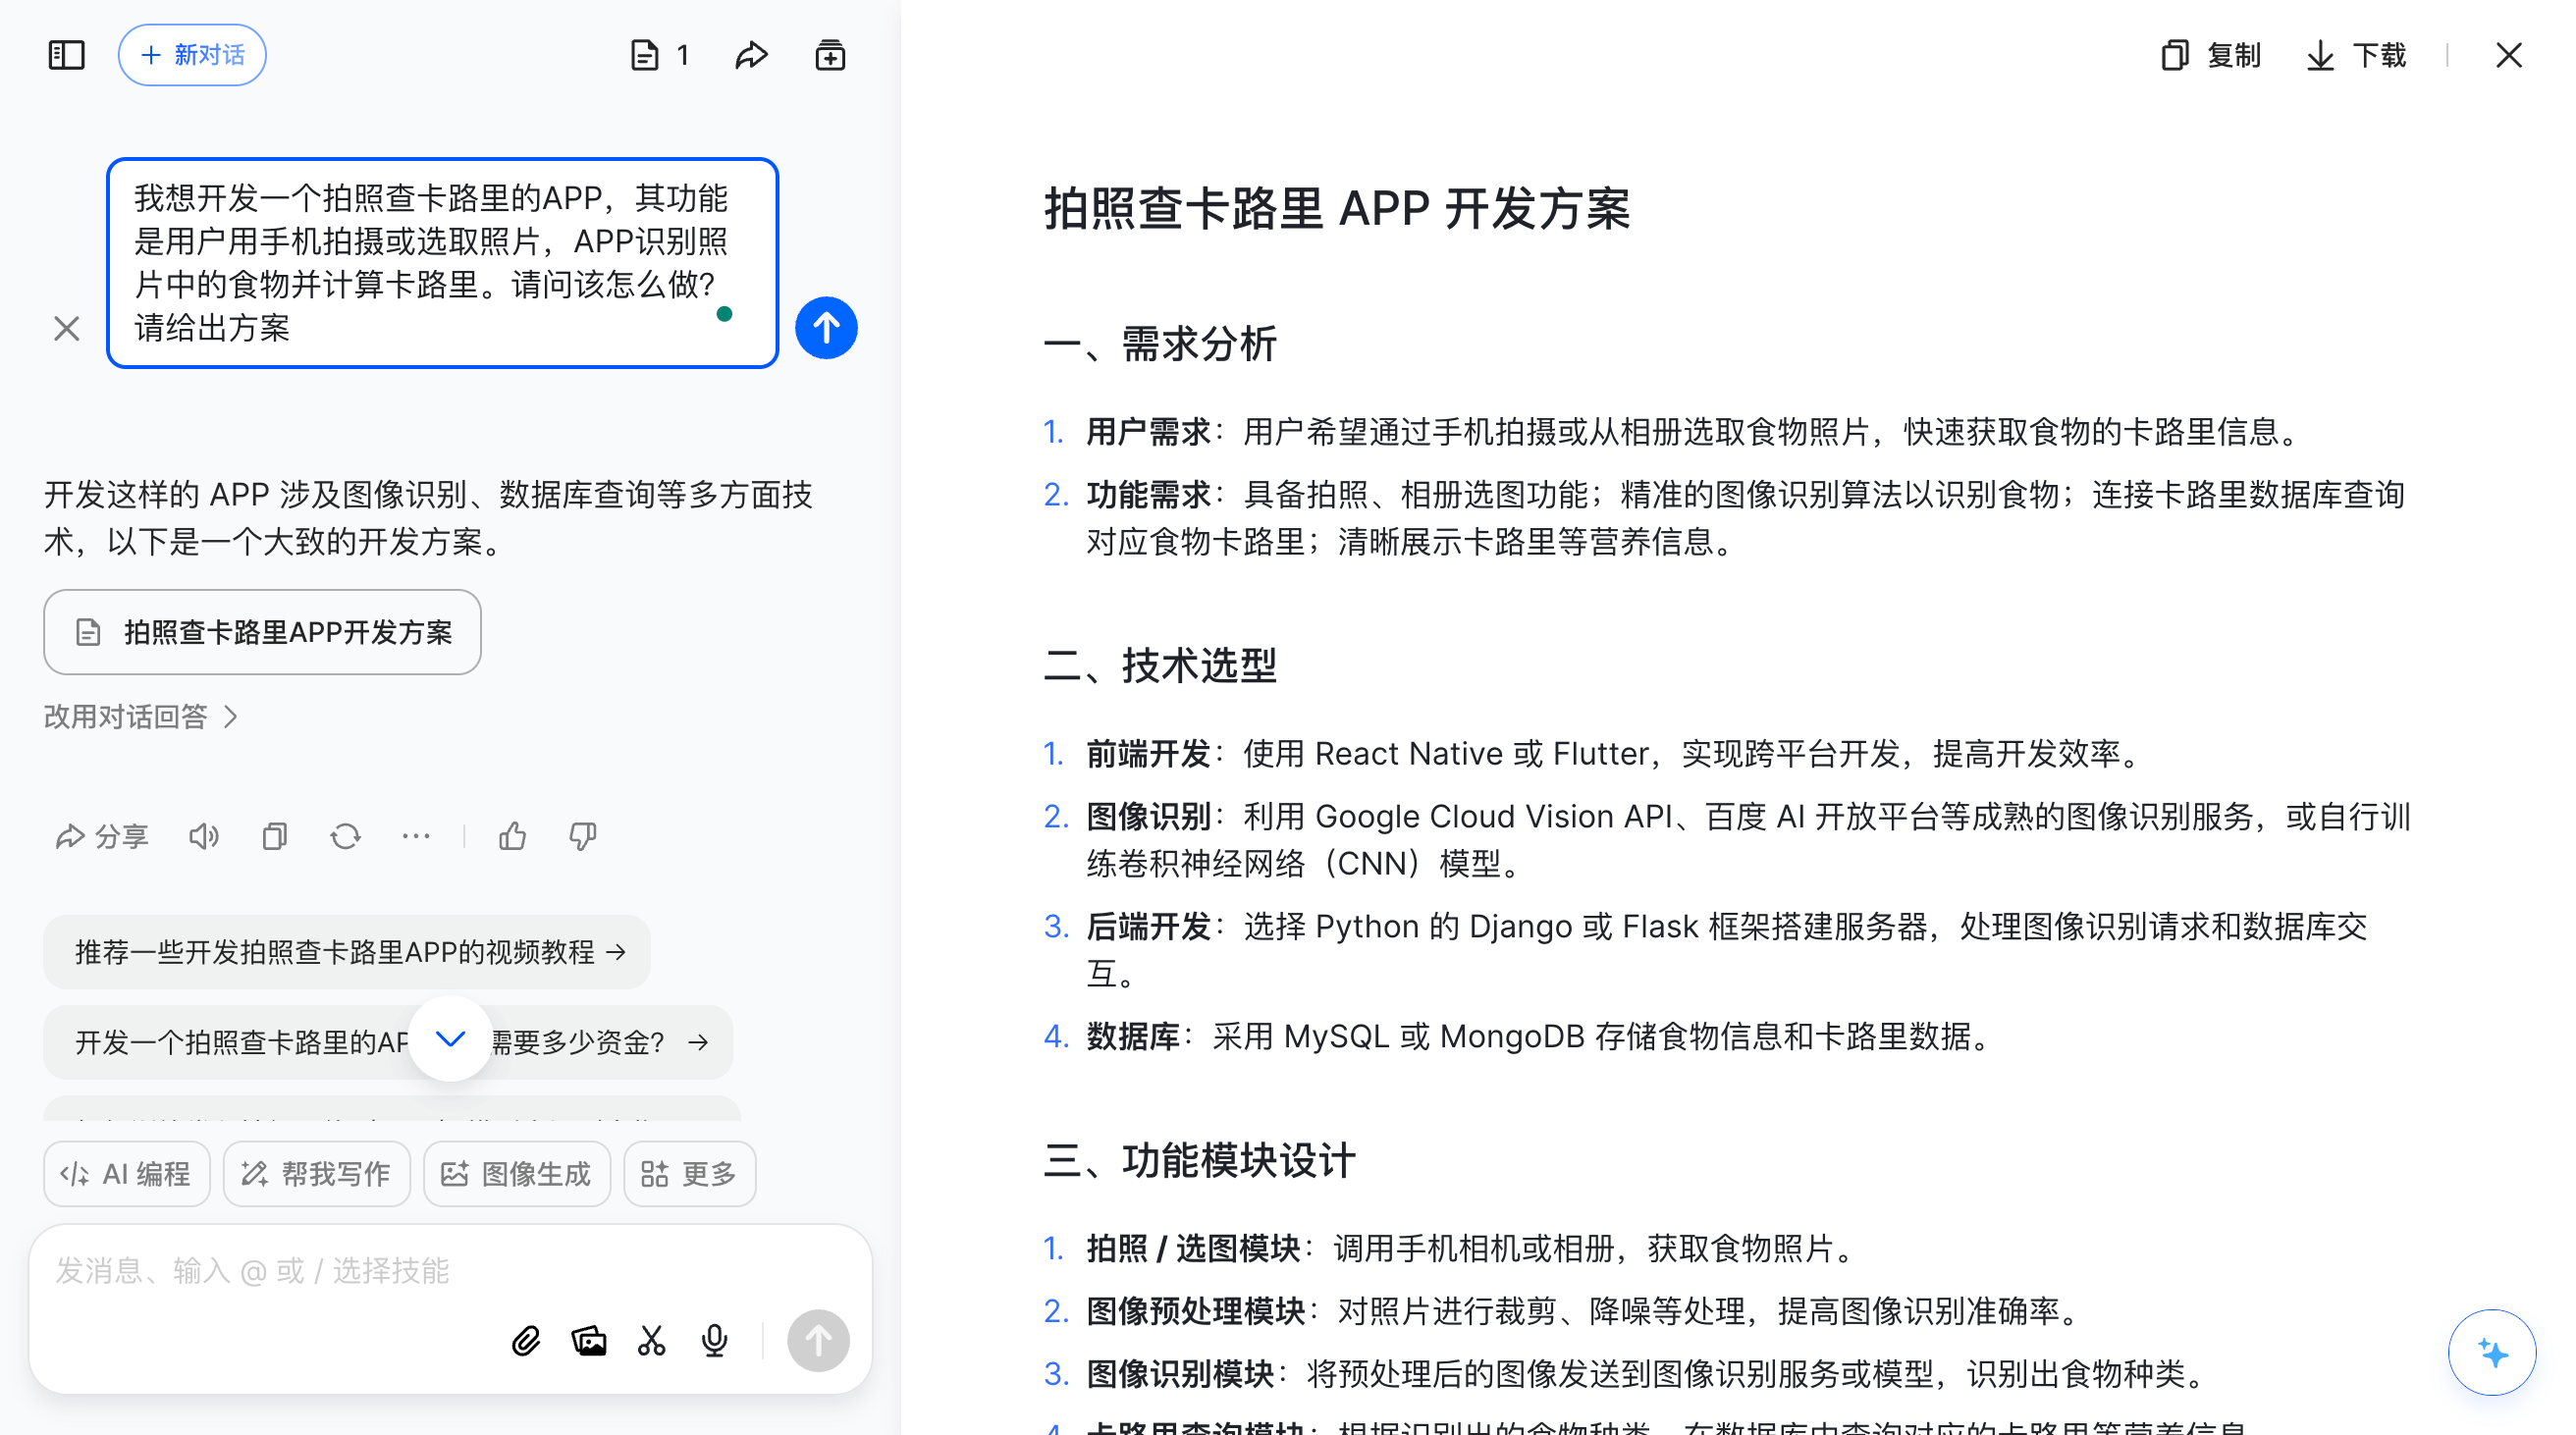
Task: Send the edited message with the blue arrow
Action: pos(826,328)
